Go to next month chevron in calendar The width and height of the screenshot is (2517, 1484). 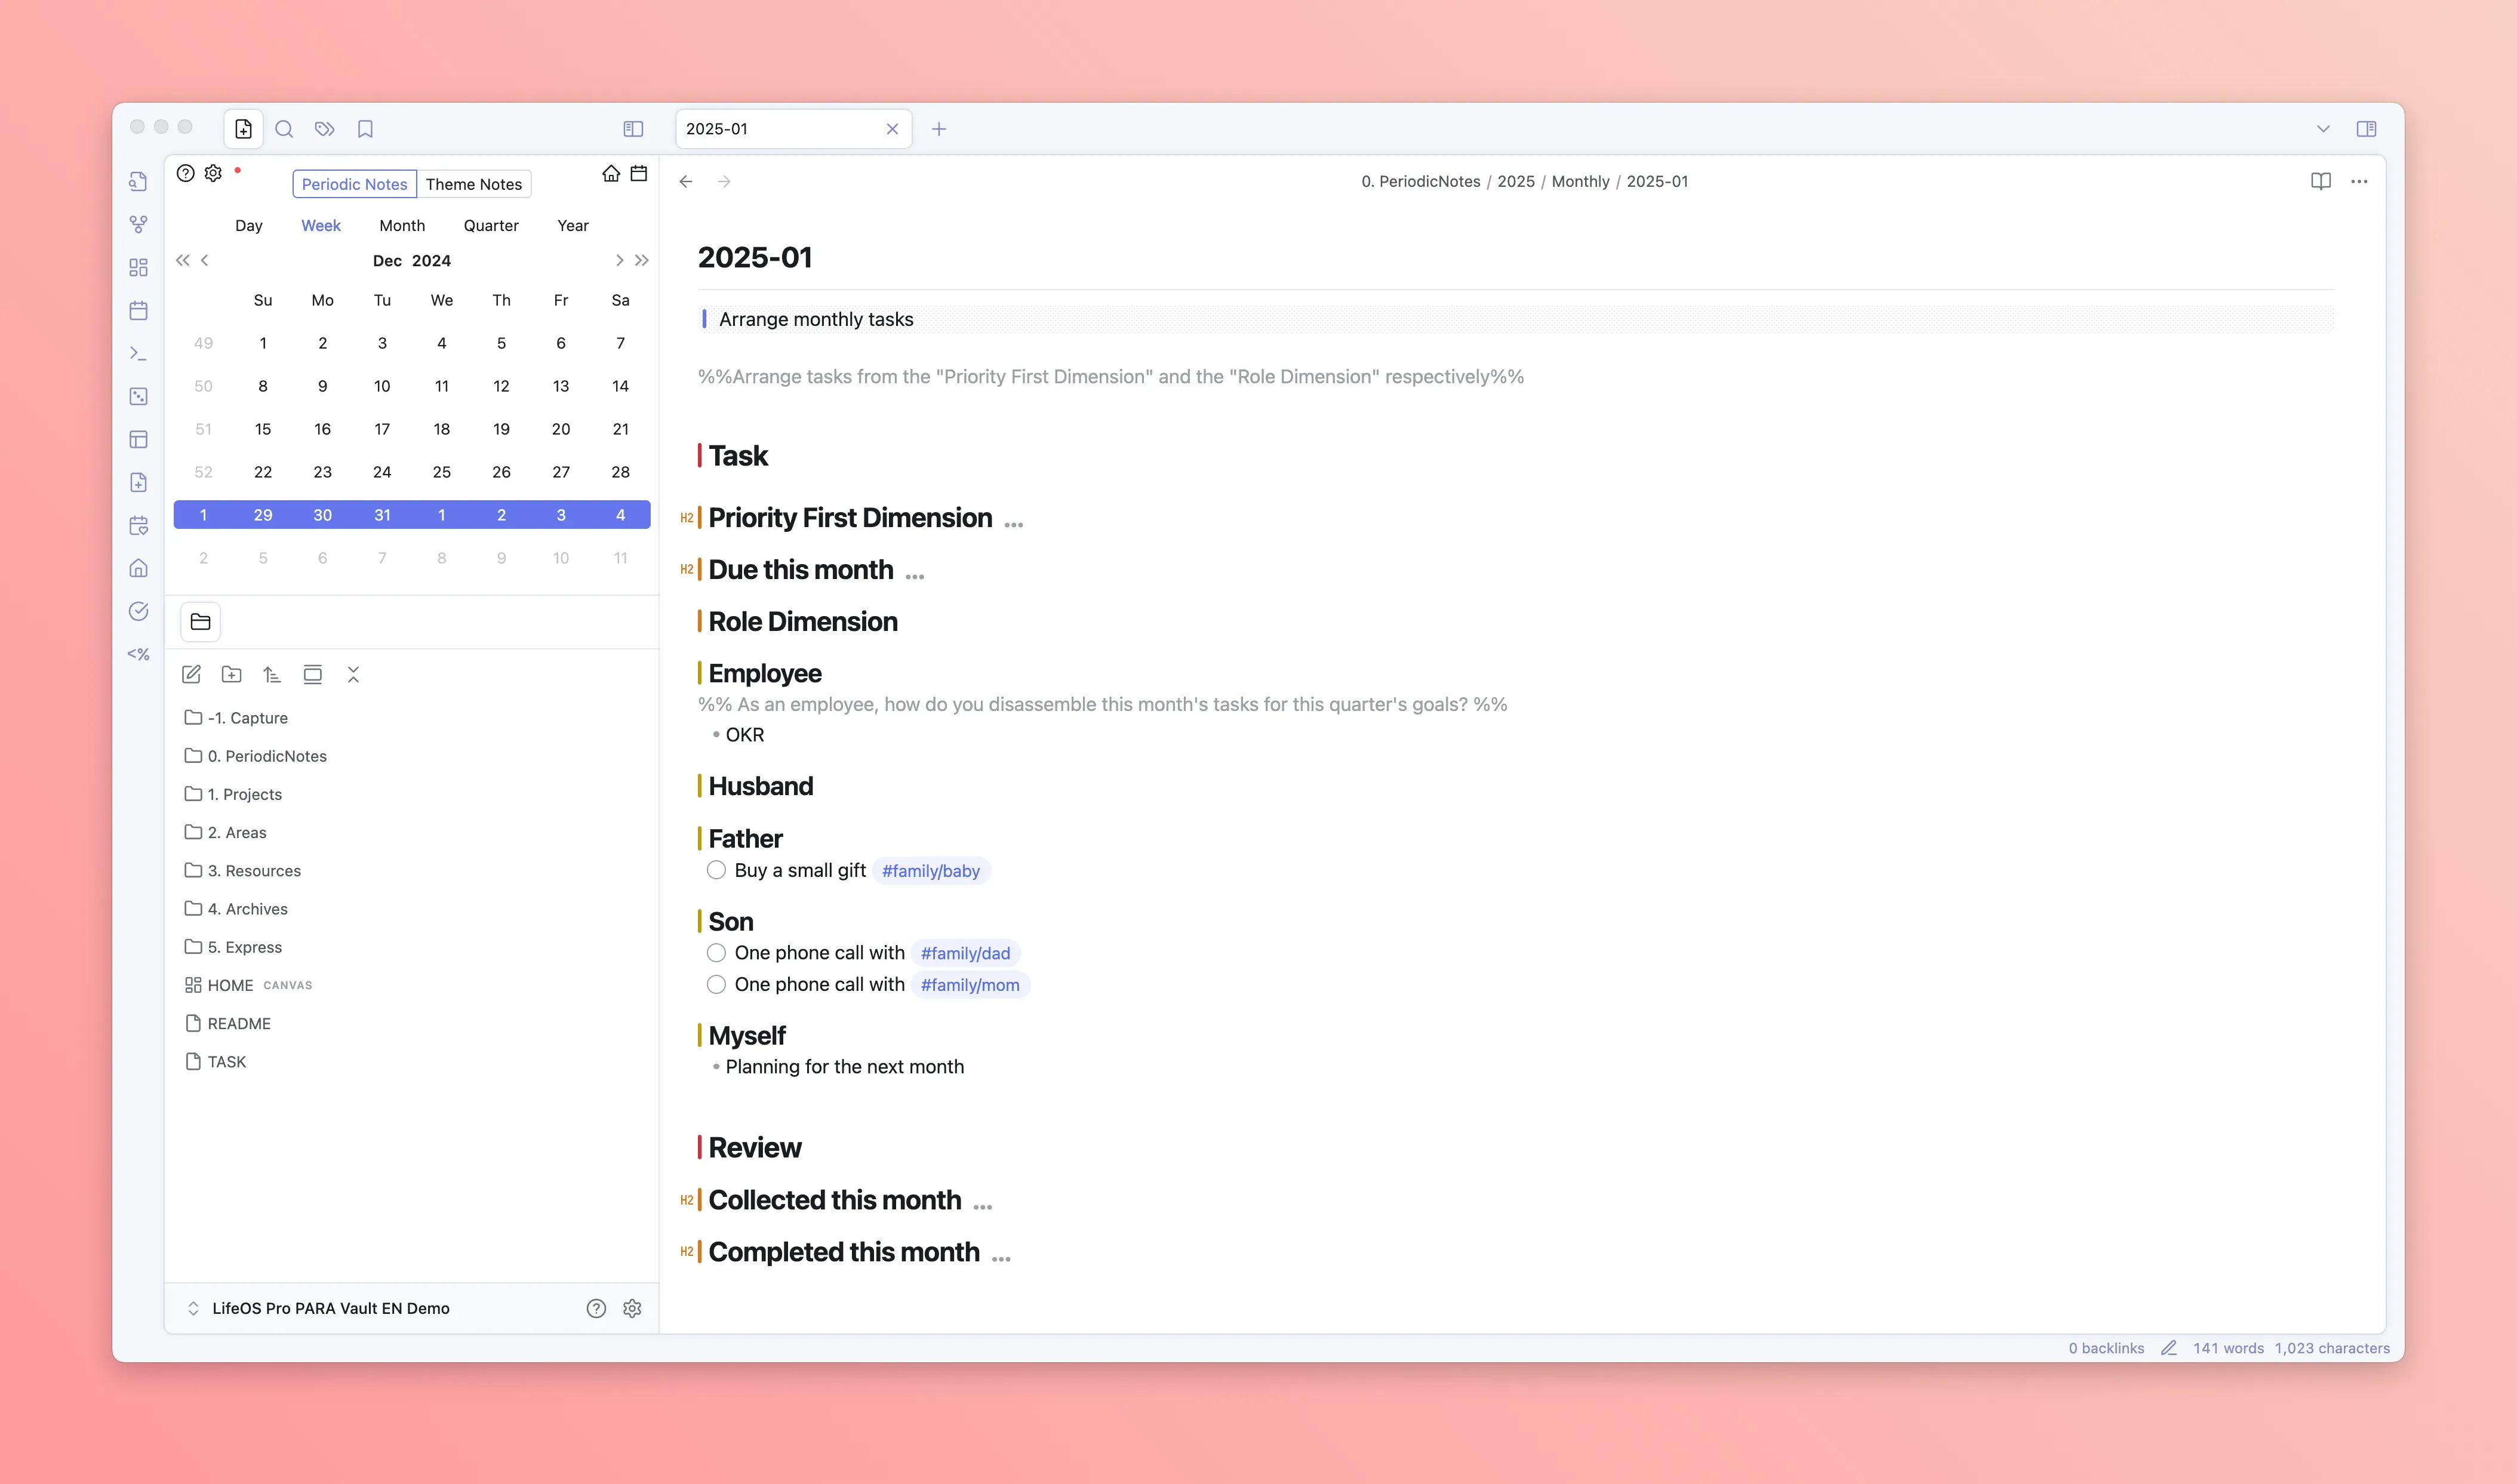619,261
